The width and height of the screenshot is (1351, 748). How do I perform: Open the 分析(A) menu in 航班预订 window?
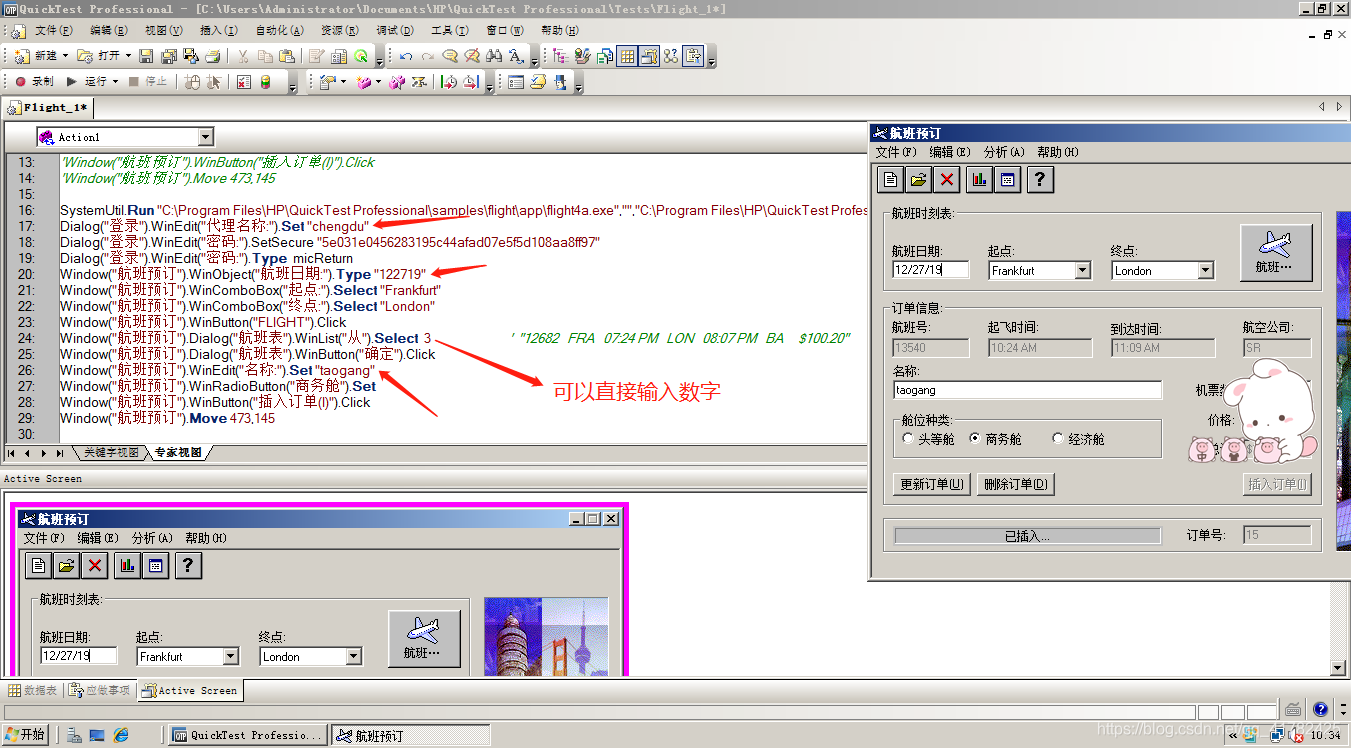[x=1004, y=152]
